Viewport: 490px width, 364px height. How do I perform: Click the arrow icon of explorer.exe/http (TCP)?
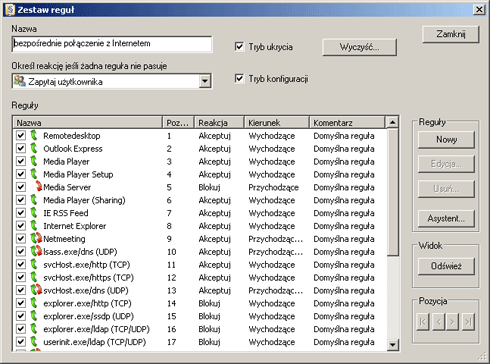tap(34, 302)
